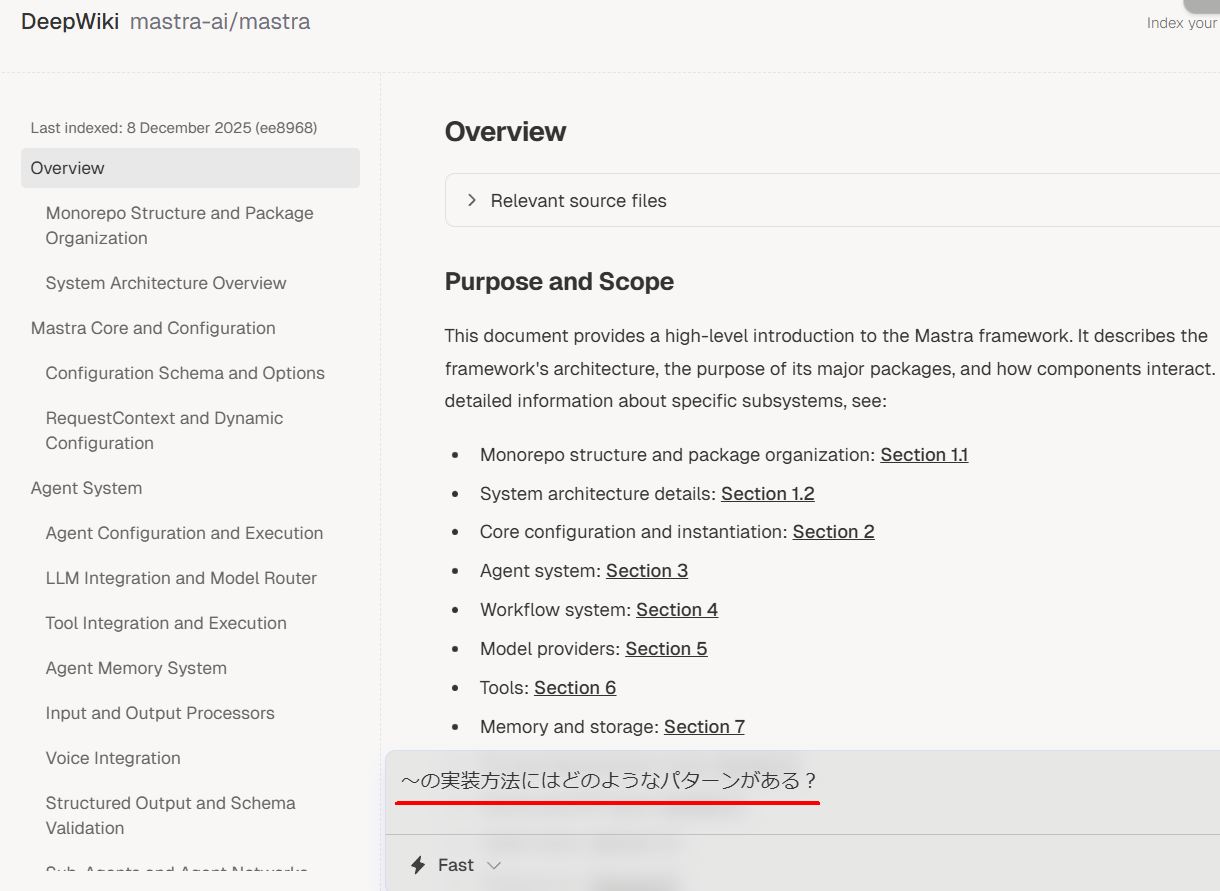The height and width of the screenshot is (891, 1220).
Task: Open Monorepo Structure and Package Organization page
Action: coord(180,225)
